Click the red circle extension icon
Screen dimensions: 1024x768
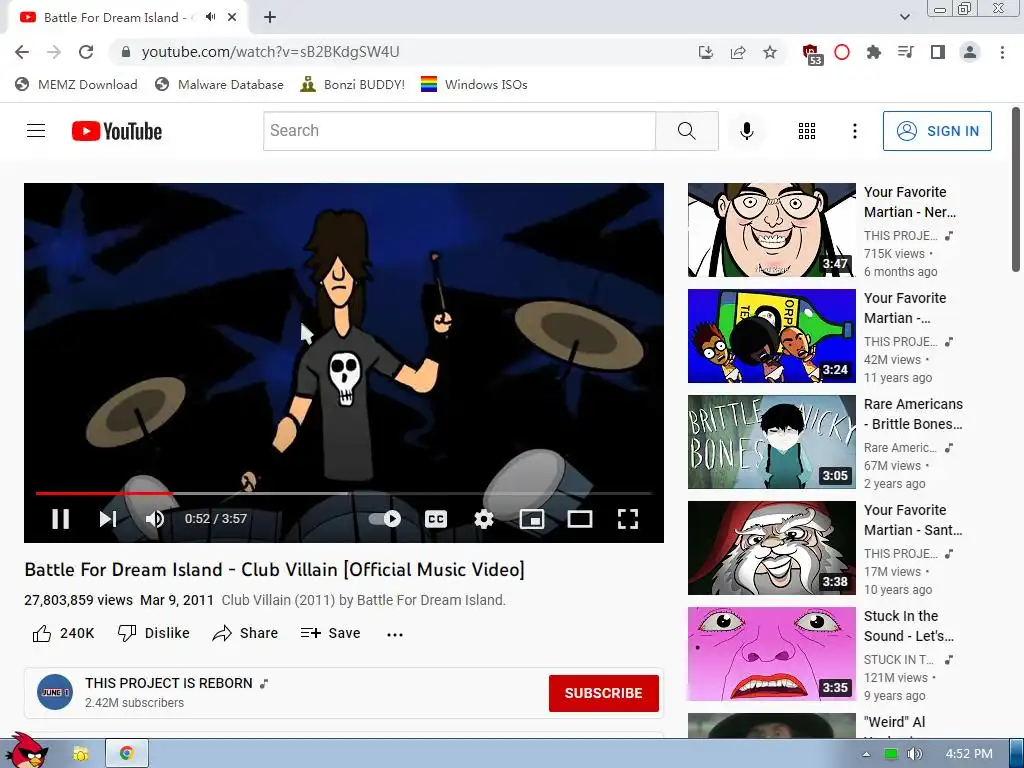[x=842, y=52]
